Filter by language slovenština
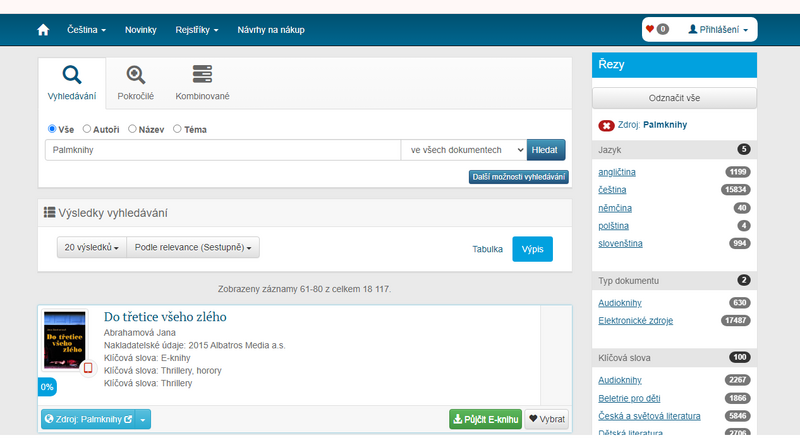The height and width of the screenshot is (440, 800). point(620,243)
